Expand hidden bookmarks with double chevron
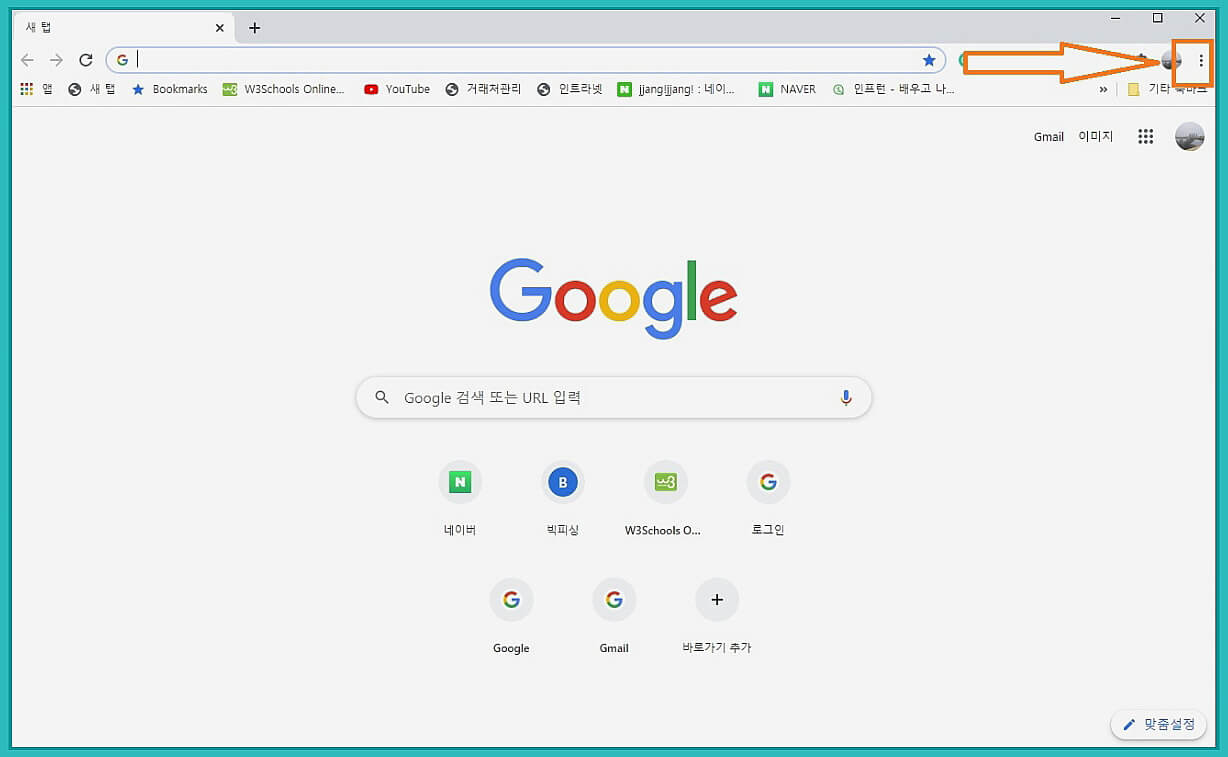Viewport: 1228px width, 757px height. click(1103, 89)
